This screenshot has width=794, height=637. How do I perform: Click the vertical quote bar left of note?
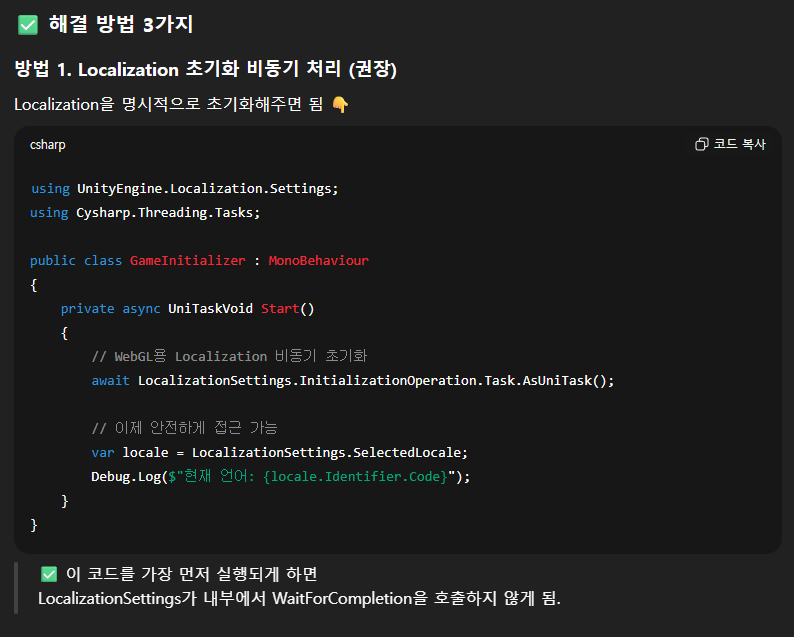tap(16, 587)
